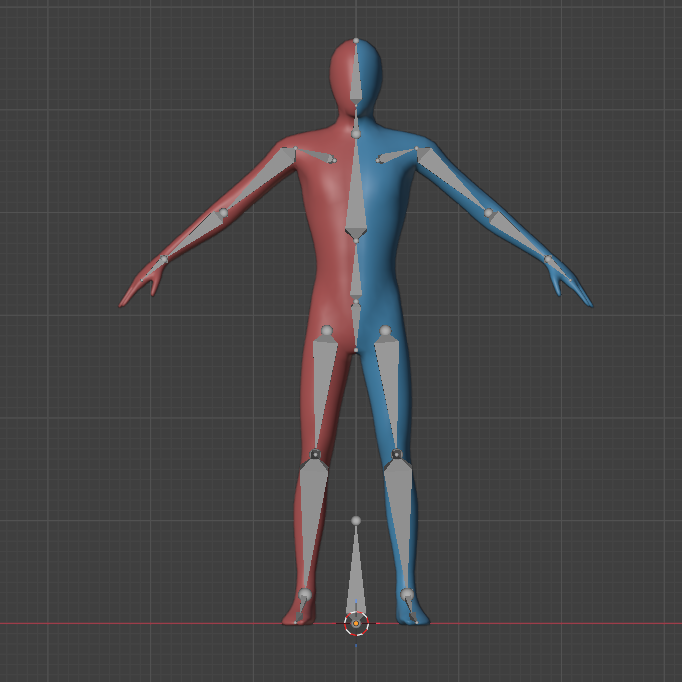
Task: Select the wrist joint on the red arm
Action: [164, 260]
